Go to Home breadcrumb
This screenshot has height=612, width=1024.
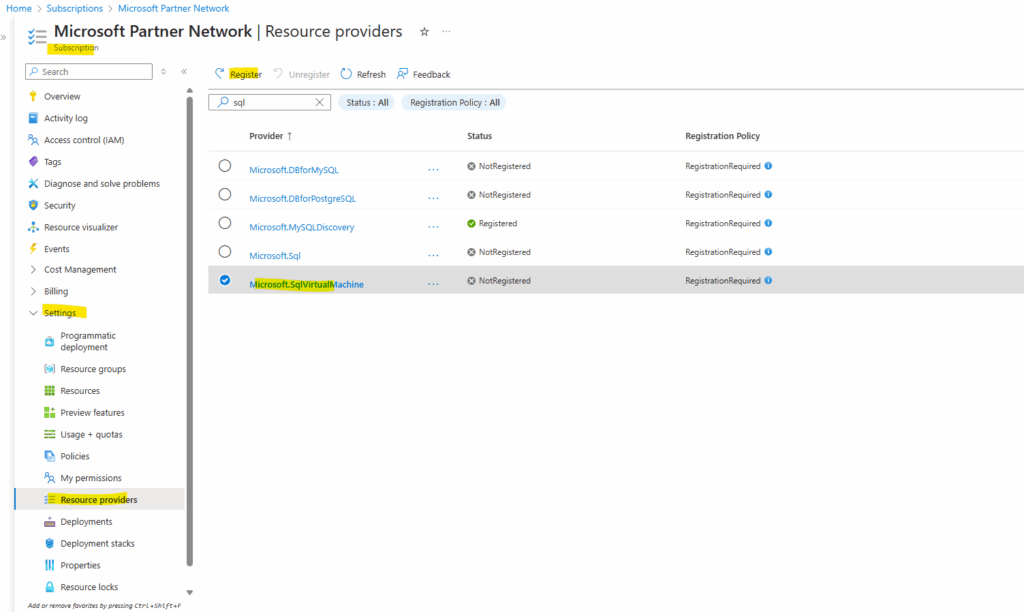tap(19, 8)
